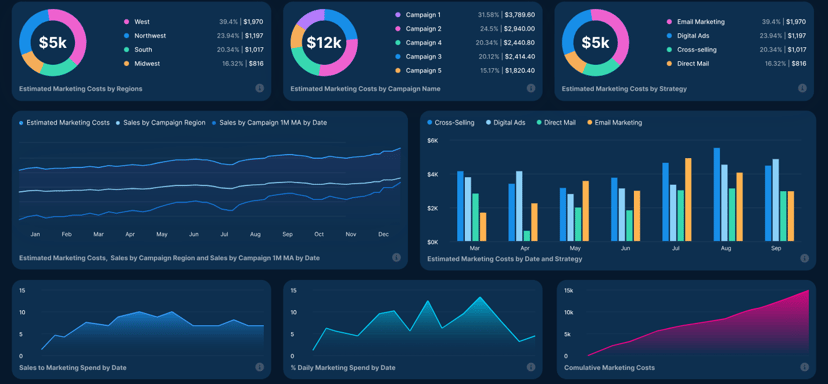Open info icon on Costs by Strategy card

[x=802, y=88]
